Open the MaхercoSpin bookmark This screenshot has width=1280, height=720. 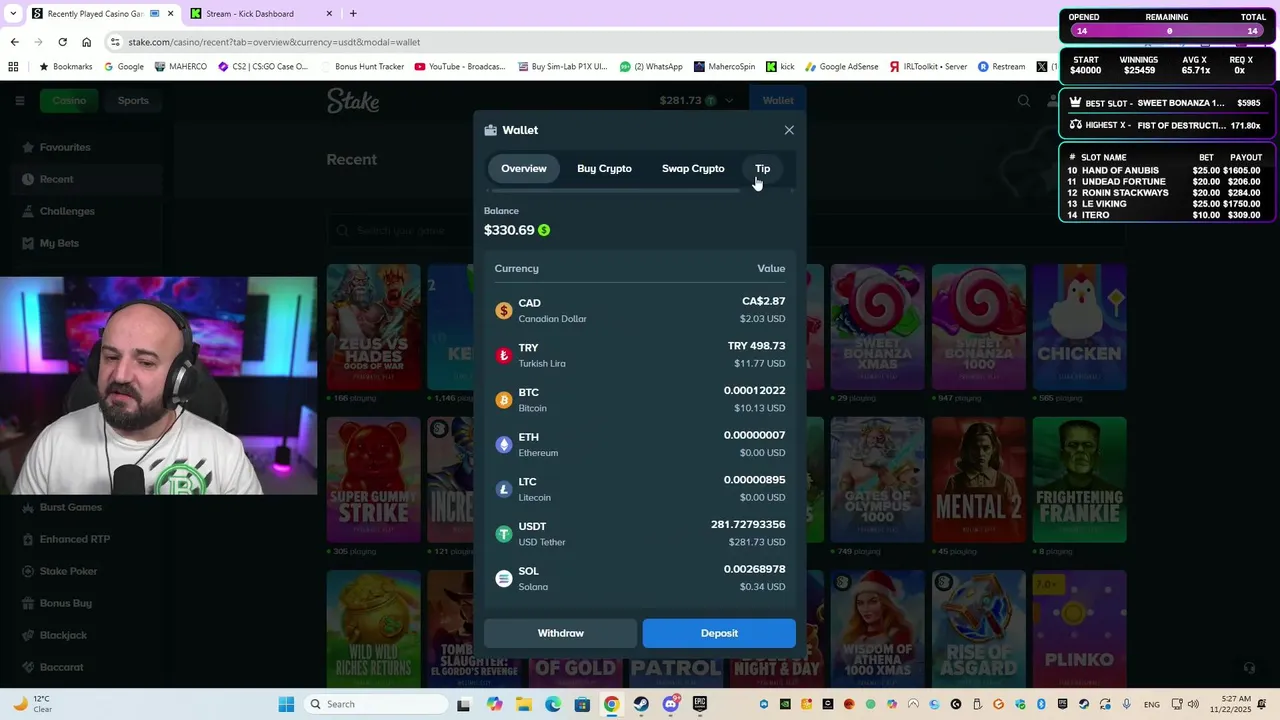[x=724, y=67]
